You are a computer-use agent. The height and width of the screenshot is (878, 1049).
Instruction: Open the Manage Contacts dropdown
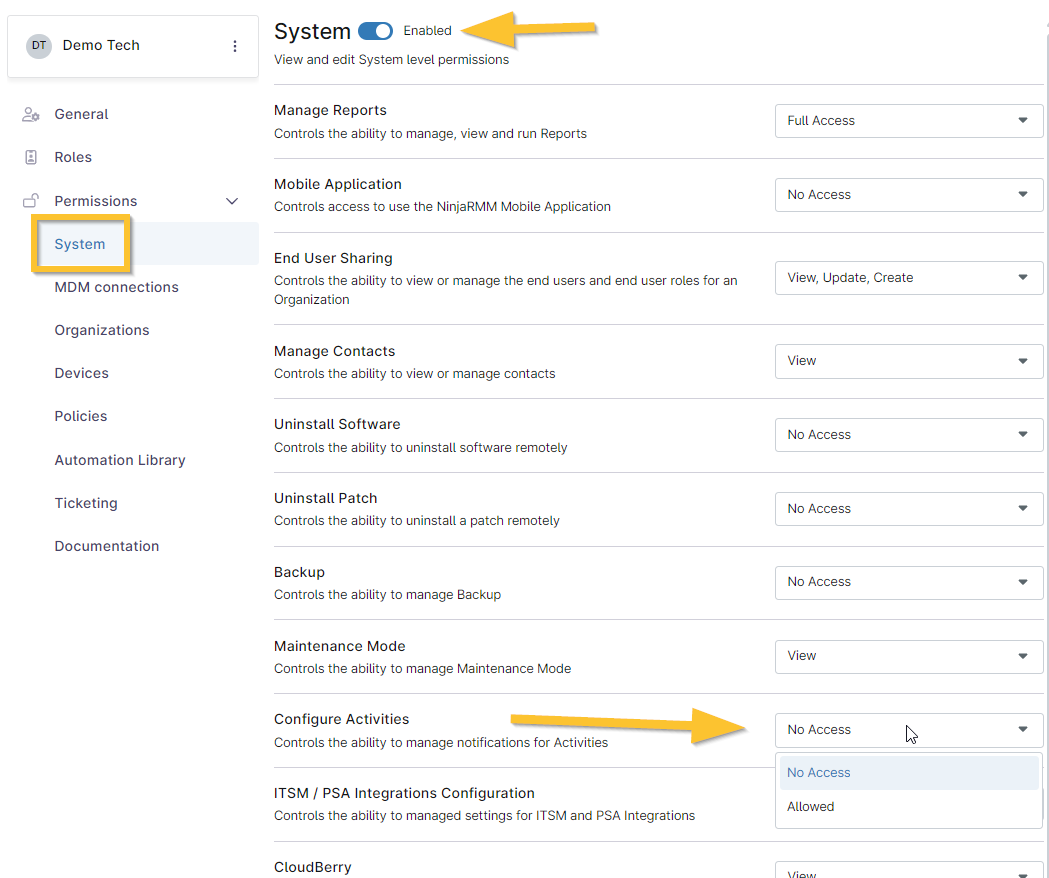coord(908,361)
